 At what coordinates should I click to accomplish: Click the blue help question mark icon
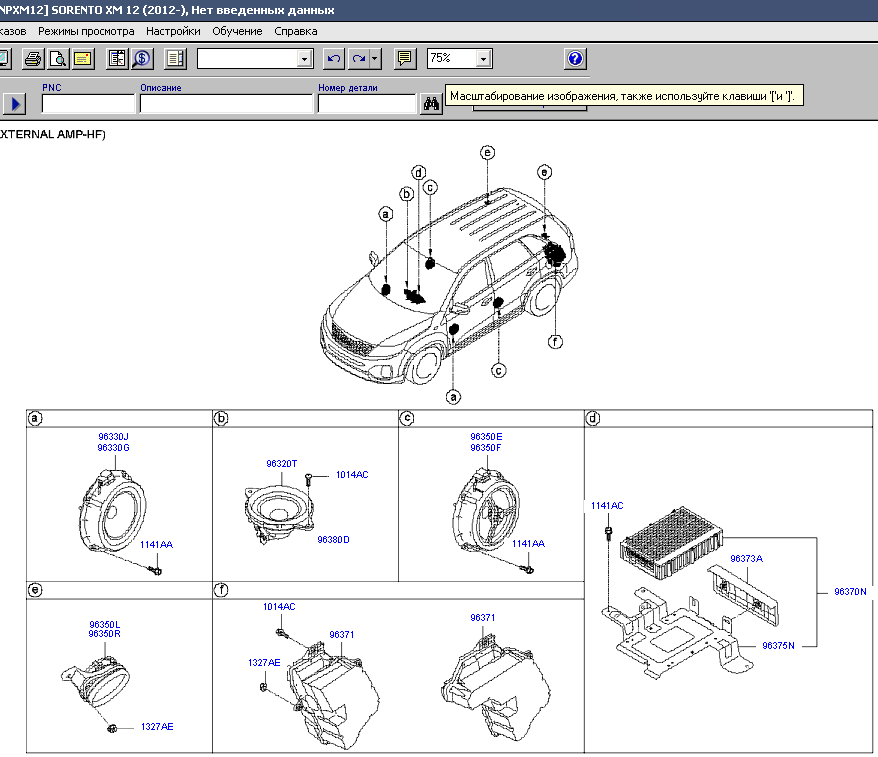point(575,59)
